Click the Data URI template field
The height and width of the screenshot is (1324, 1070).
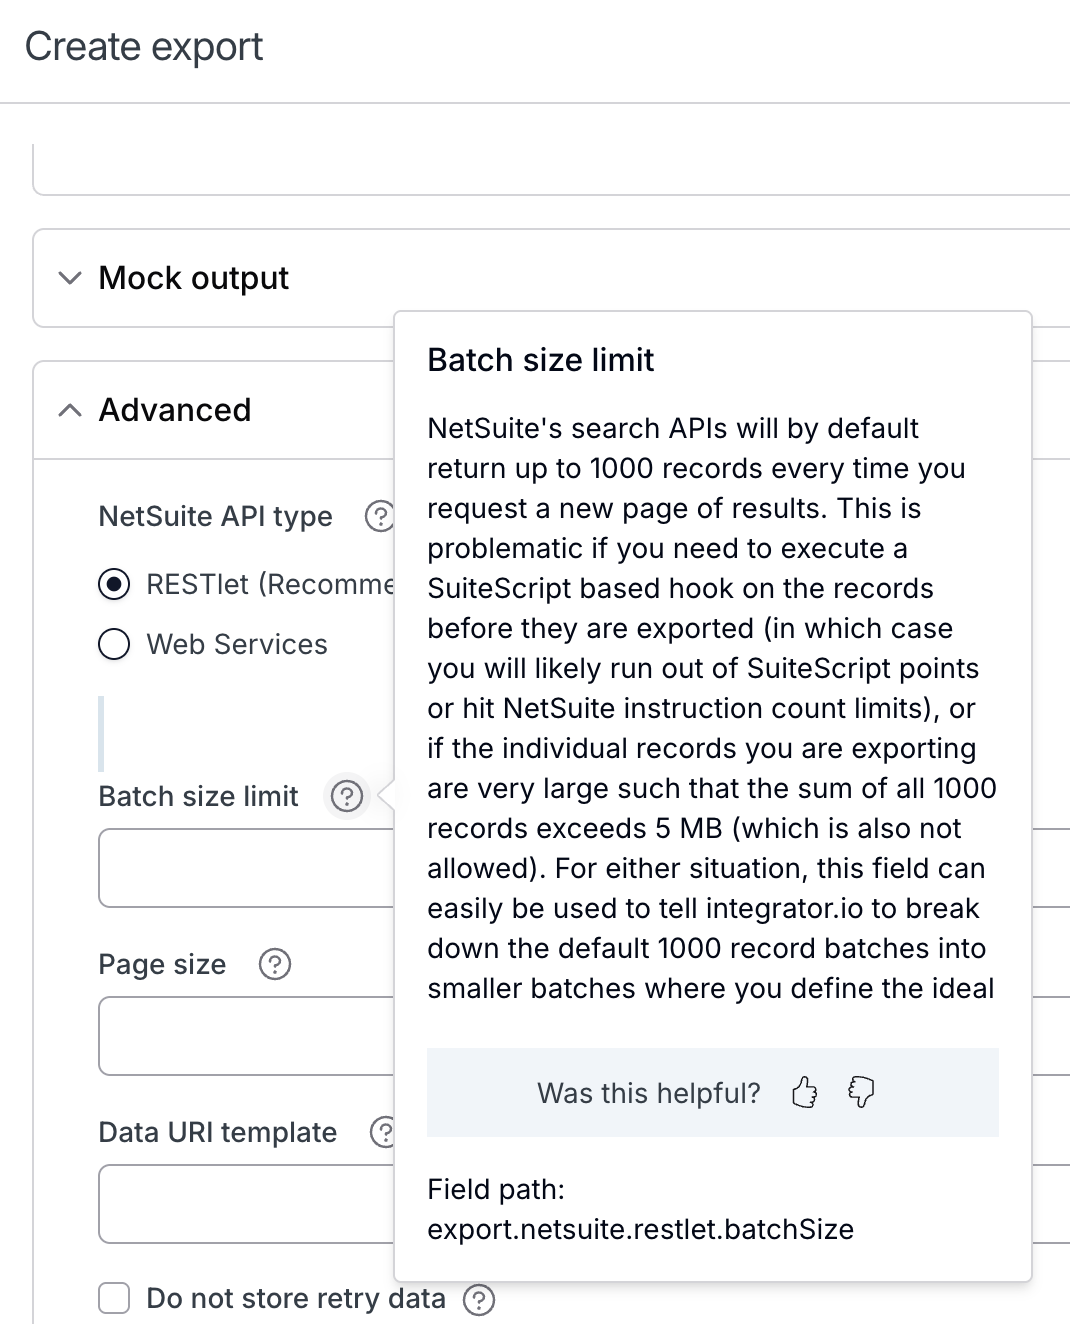tap(246, 1204)
